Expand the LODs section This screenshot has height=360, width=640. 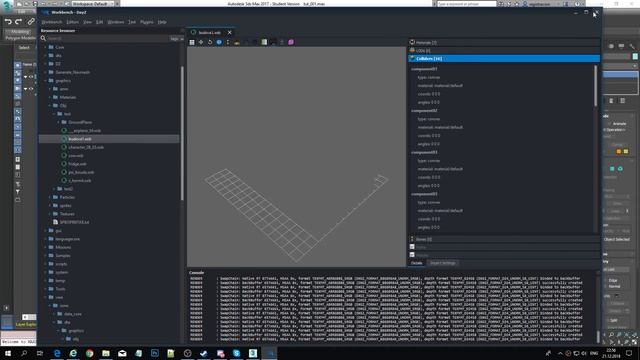tap(504, 50)
